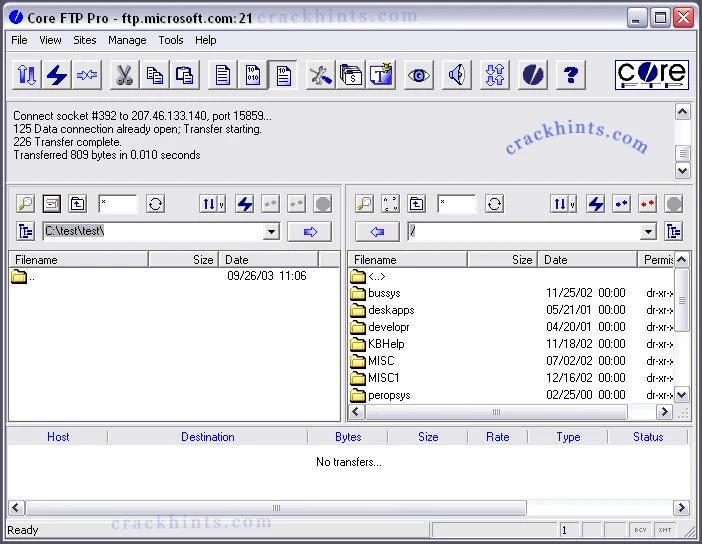702x544 pixels.
Task: Open the remote transfer mode dropdown arrow
Action: pyautogui.click(x=572, y=204)
